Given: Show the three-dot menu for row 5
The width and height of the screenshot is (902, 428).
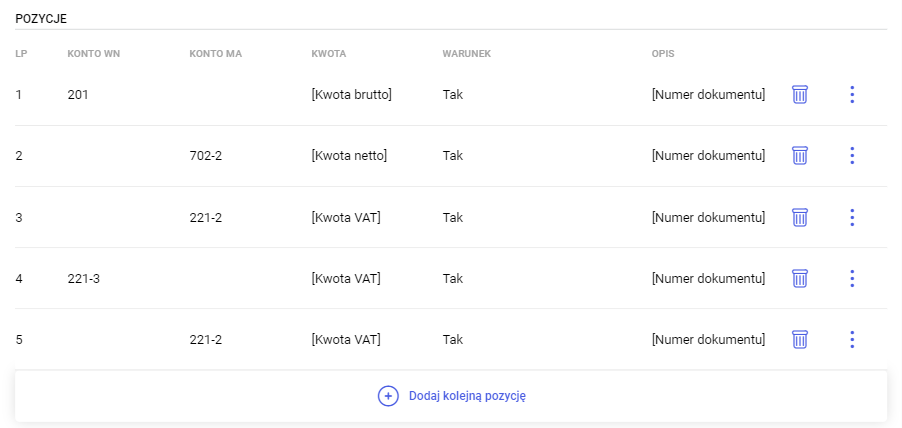Looking at the screenshot, I should [x=852, y=340].
